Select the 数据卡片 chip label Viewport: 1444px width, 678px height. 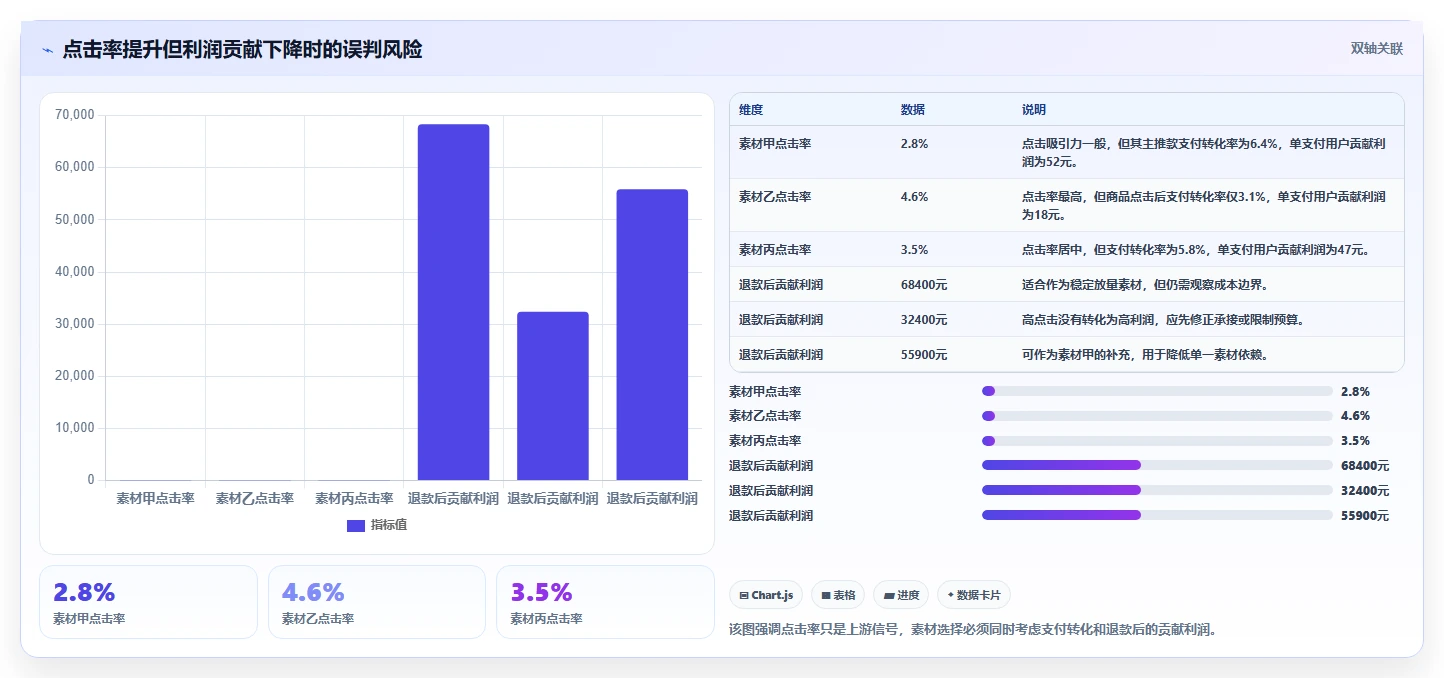click(979, 595)
